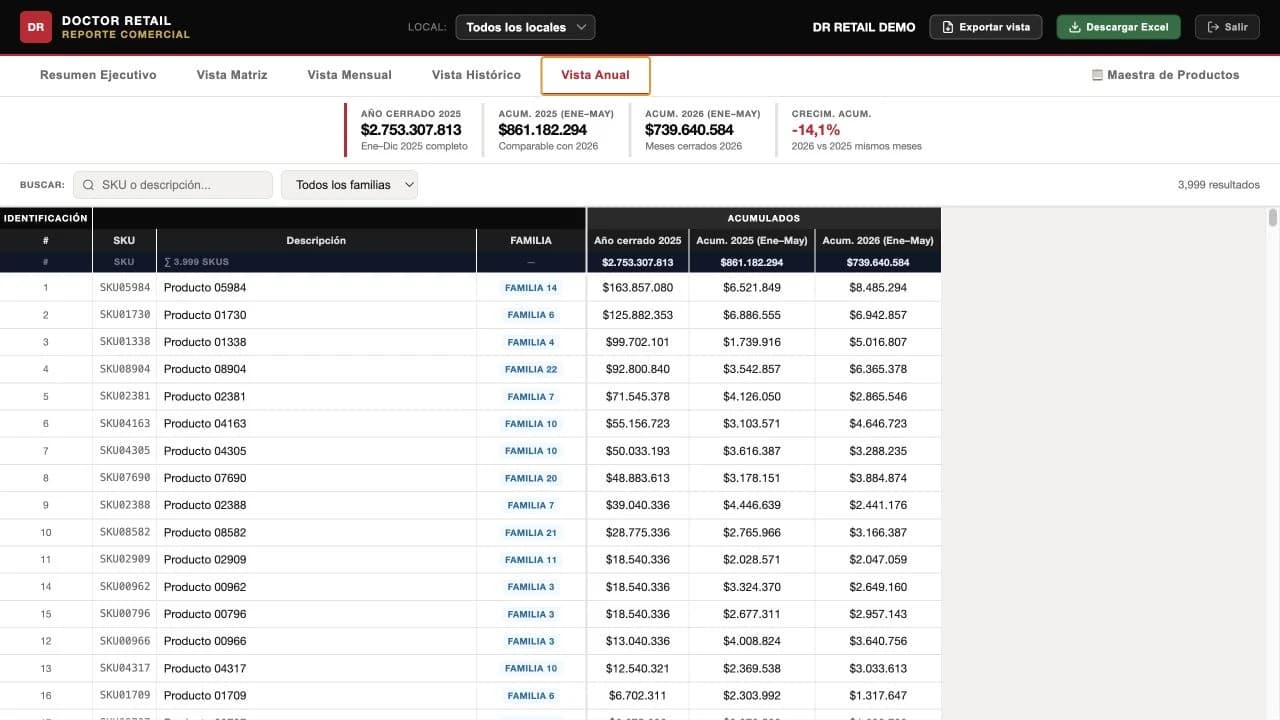Click the 3,999 resultados count

[x=1219, y=185]
